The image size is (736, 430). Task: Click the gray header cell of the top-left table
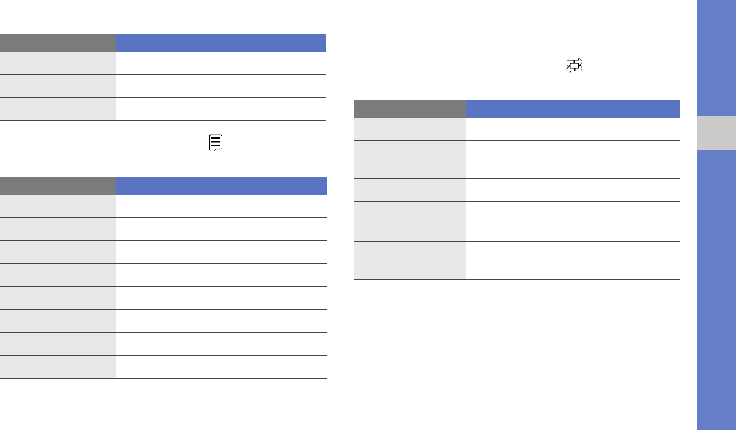(x=57, y=43)
